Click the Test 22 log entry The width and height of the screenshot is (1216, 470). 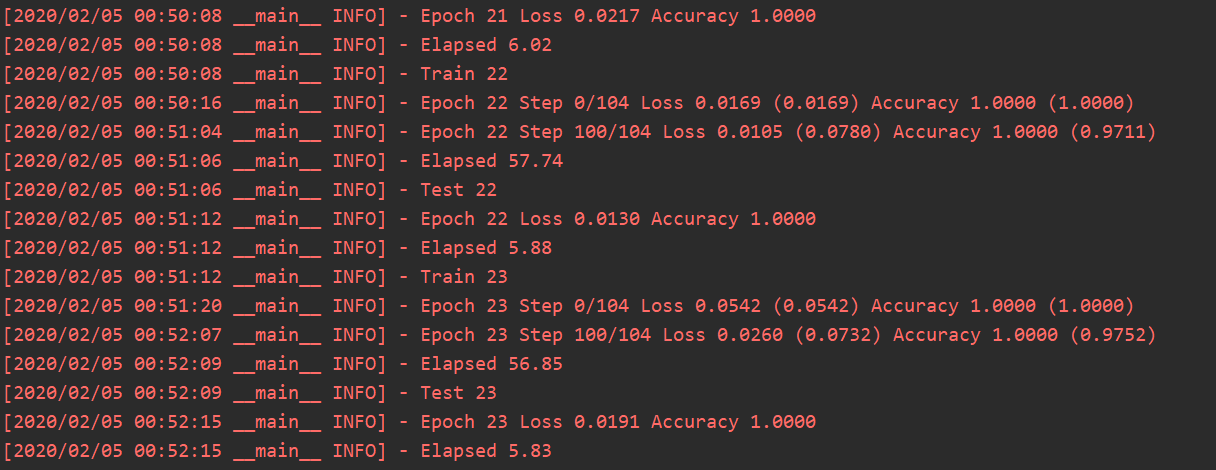[458, 190]
